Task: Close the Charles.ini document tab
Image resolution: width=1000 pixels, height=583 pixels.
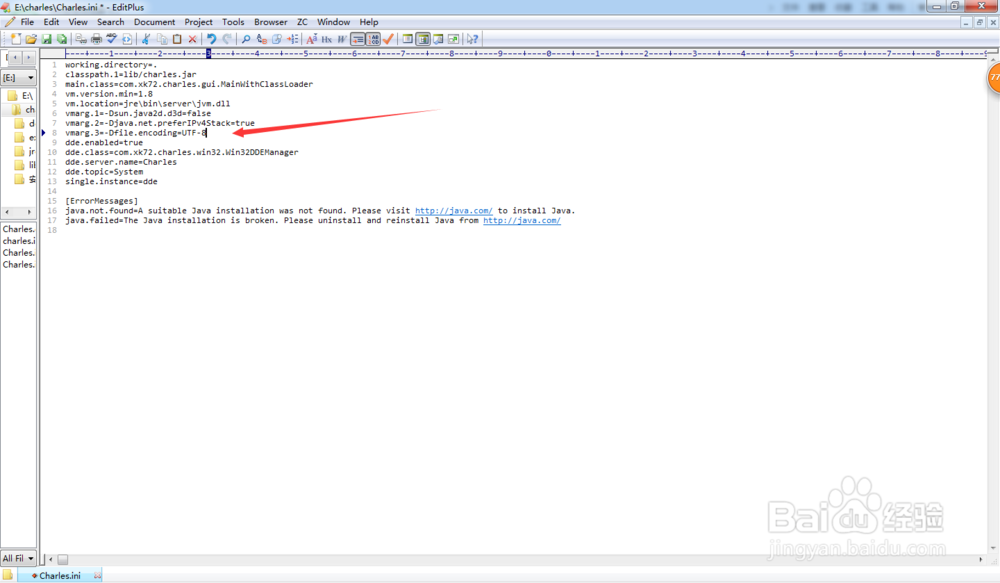Action: (x=98, y=575)
